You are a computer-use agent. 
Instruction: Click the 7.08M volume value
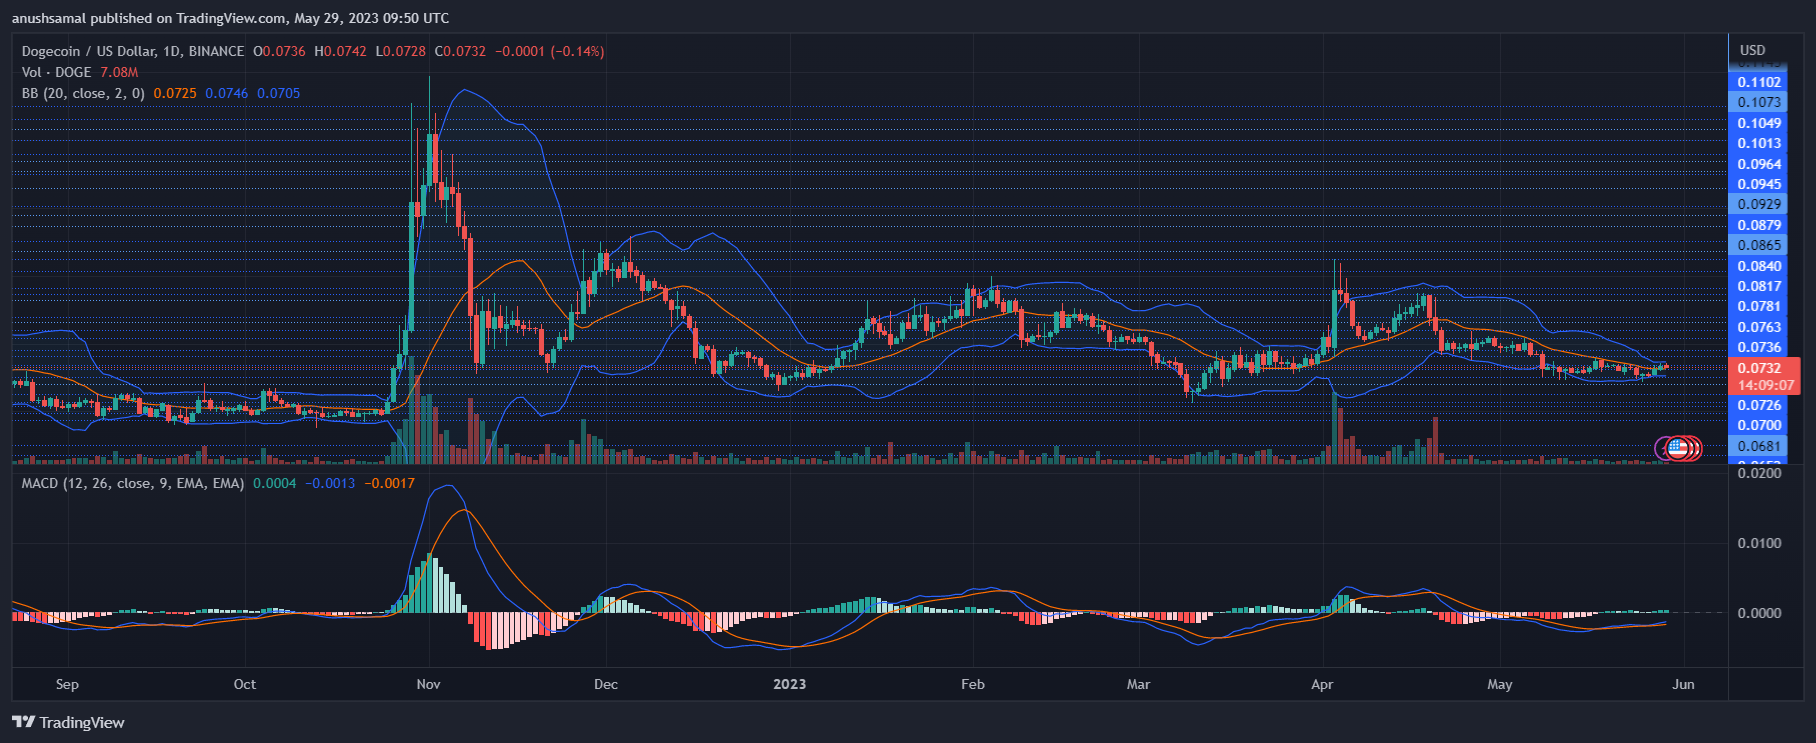point(119,72)
